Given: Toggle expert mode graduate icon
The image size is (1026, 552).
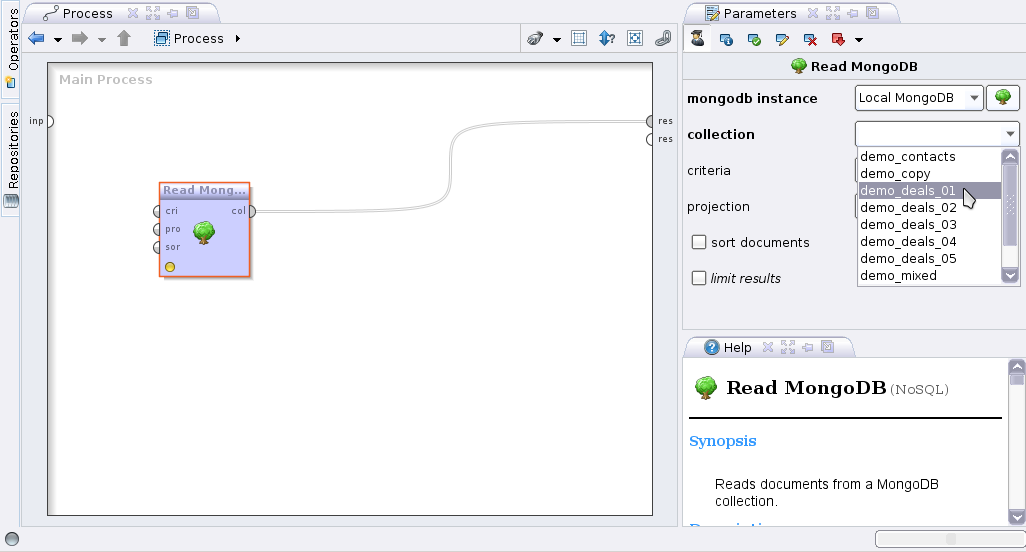Looking at the screenshot, I should coord(697,39).
